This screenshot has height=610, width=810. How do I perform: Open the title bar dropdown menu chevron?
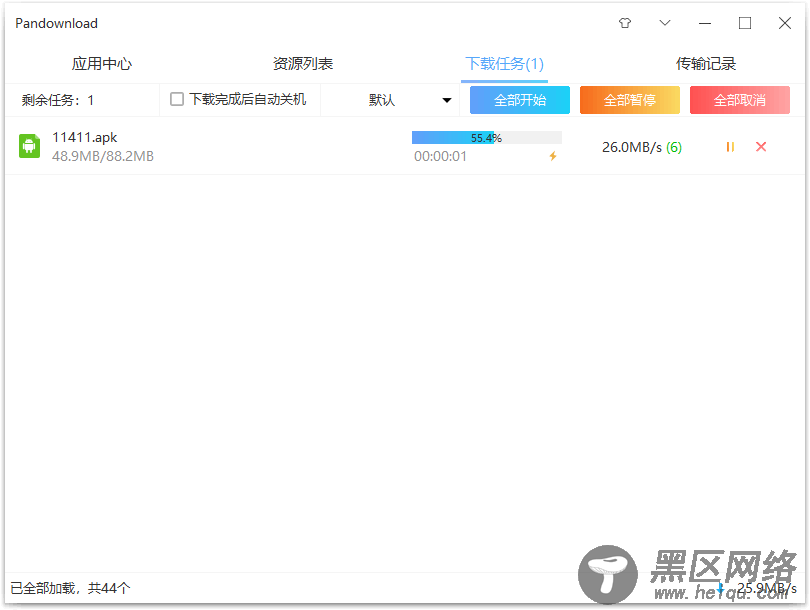point(665,23)
